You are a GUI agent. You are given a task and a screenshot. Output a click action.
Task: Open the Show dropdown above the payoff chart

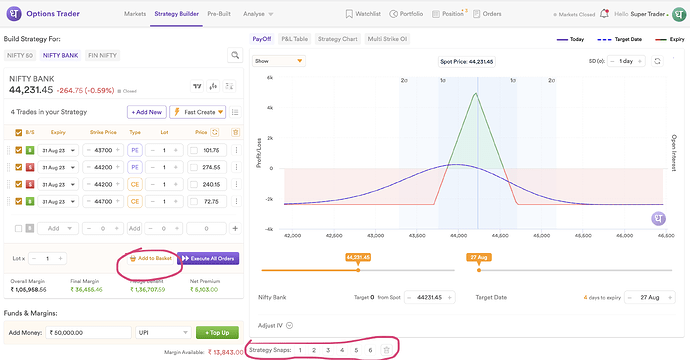tap(279, 61)
